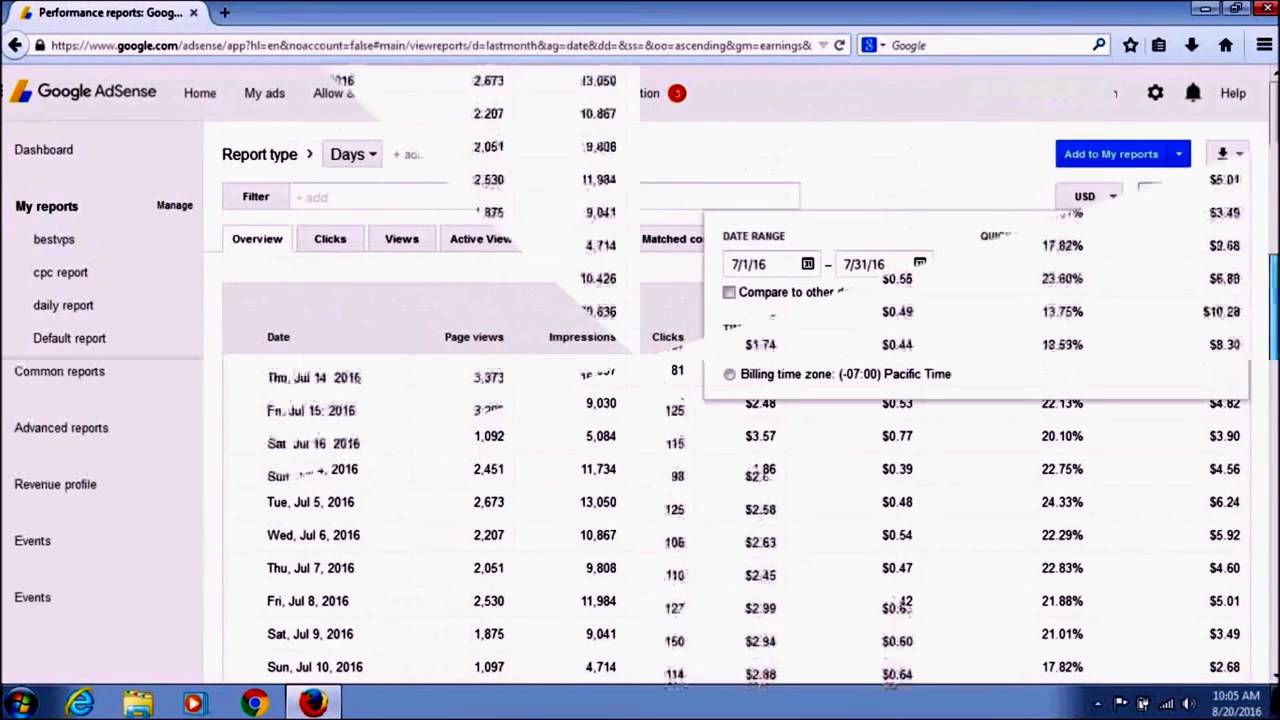Select Billing time zone Pacific Time radio
This screenshot has height=720, width=1280.
[x=729, y=374]
